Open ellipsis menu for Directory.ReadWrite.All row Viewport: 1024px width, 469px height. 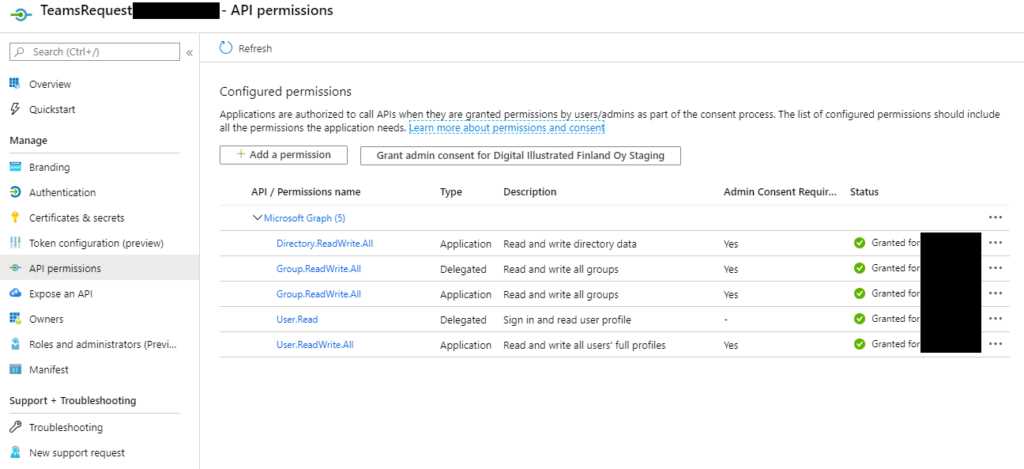(995, 243)
